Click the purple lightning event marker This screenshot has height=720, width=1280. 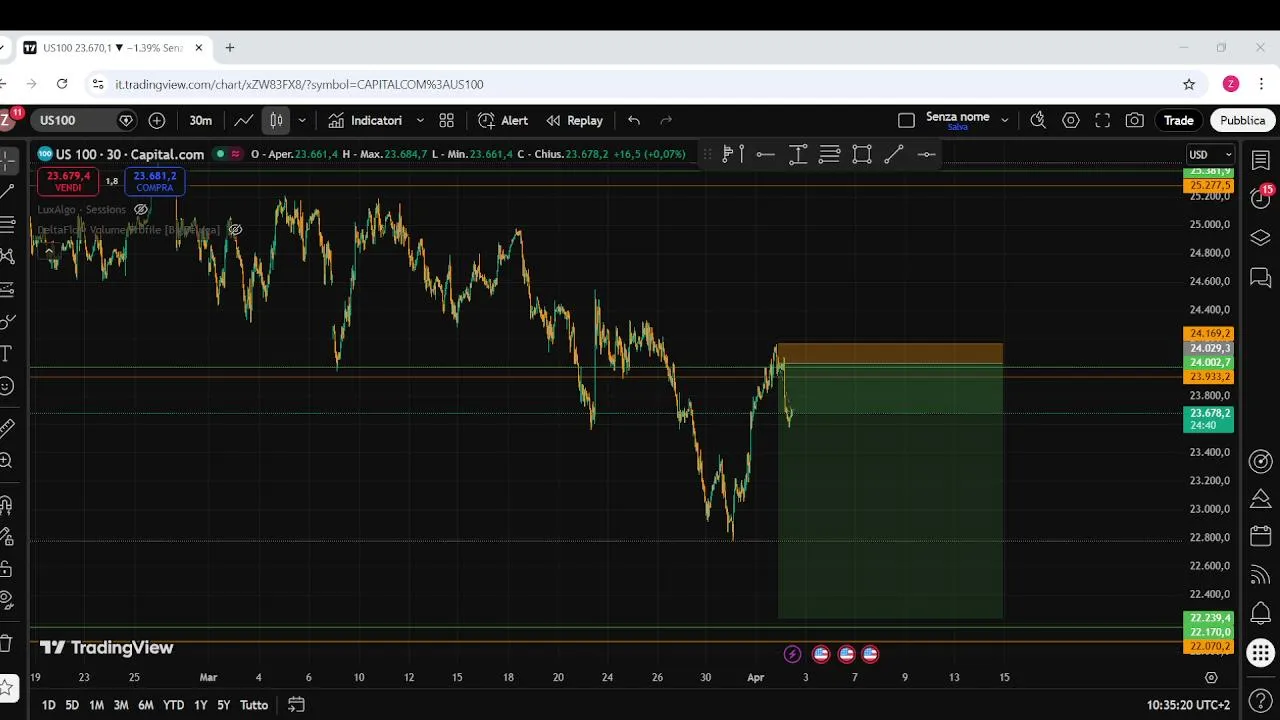(x=792, y=654)
